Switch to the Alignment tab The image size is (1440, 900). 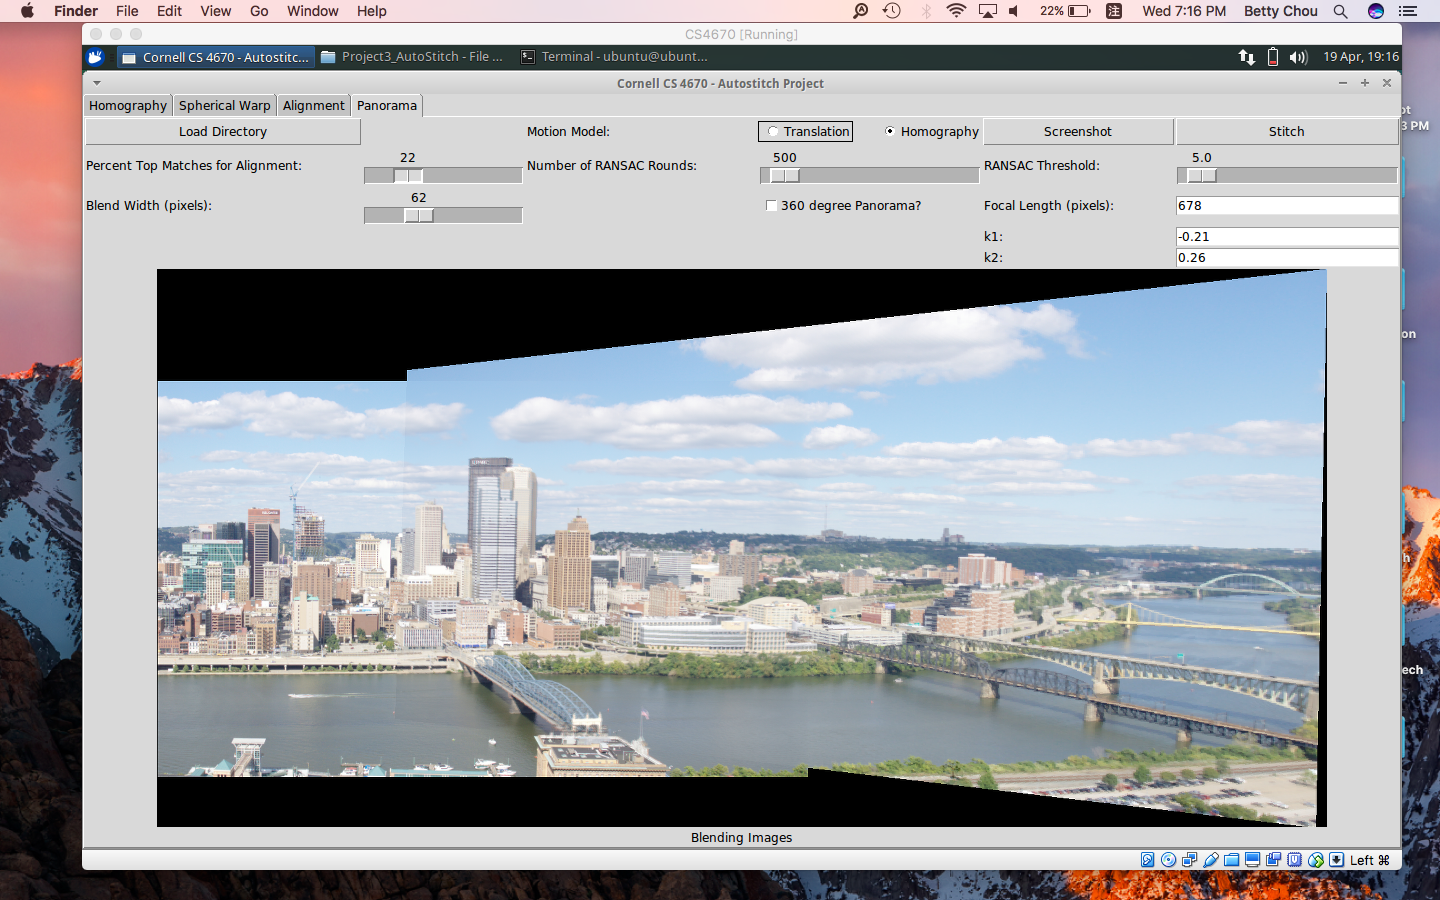(x=313, y=105)
